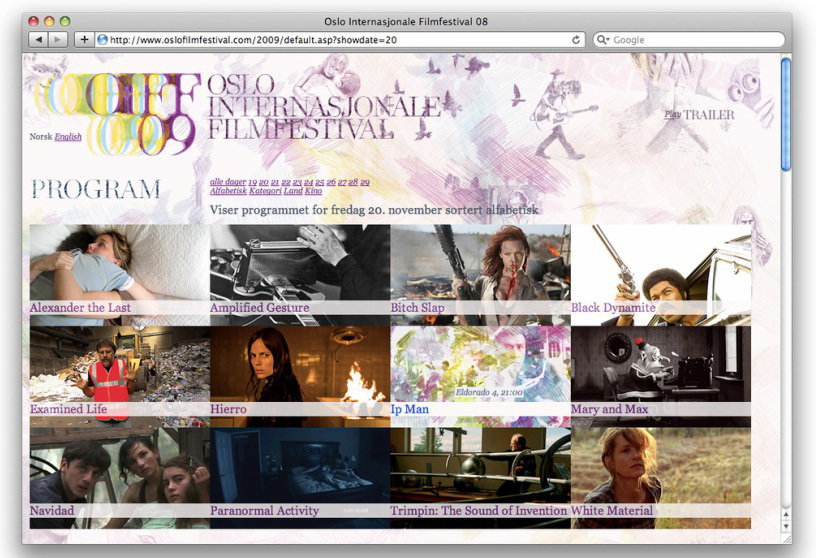Viewport: 816px width, 558px height.
Task: Open the Amplified Gesture film thumbnail
Action: click(300, 275)
